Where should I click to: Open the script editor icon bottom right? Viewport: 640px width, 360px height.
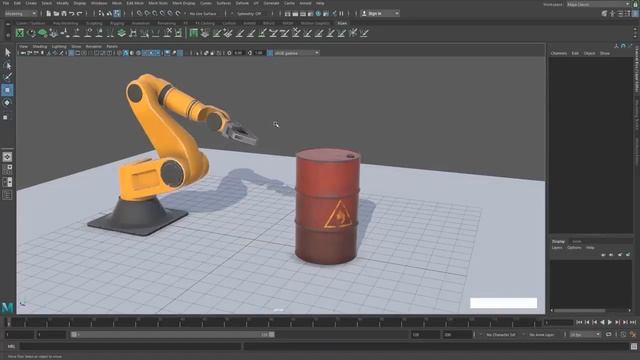tap(633, 347)
